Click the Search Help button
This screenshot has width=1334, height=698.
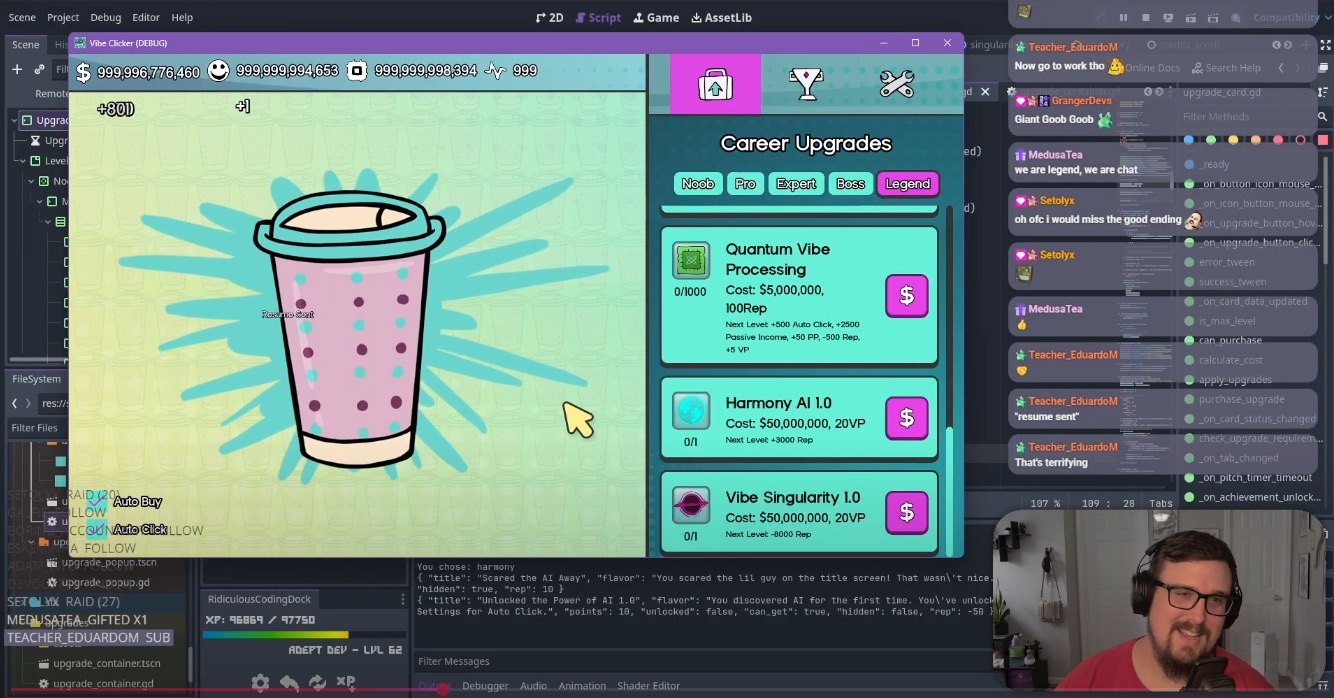pos(1224,68)
